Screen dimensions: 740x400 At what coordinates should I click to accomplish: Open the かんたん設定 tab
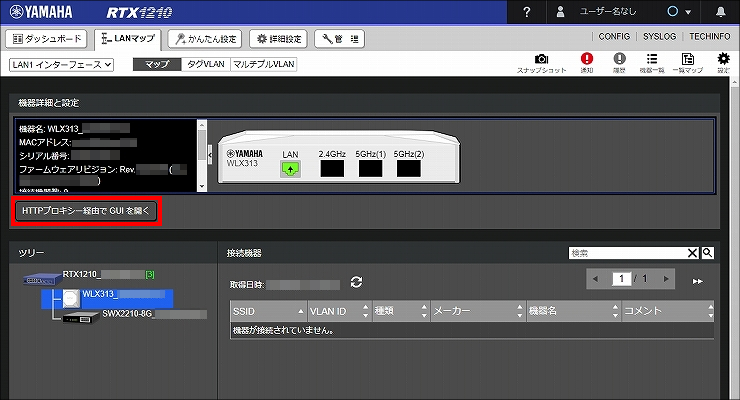pos(205,39)
